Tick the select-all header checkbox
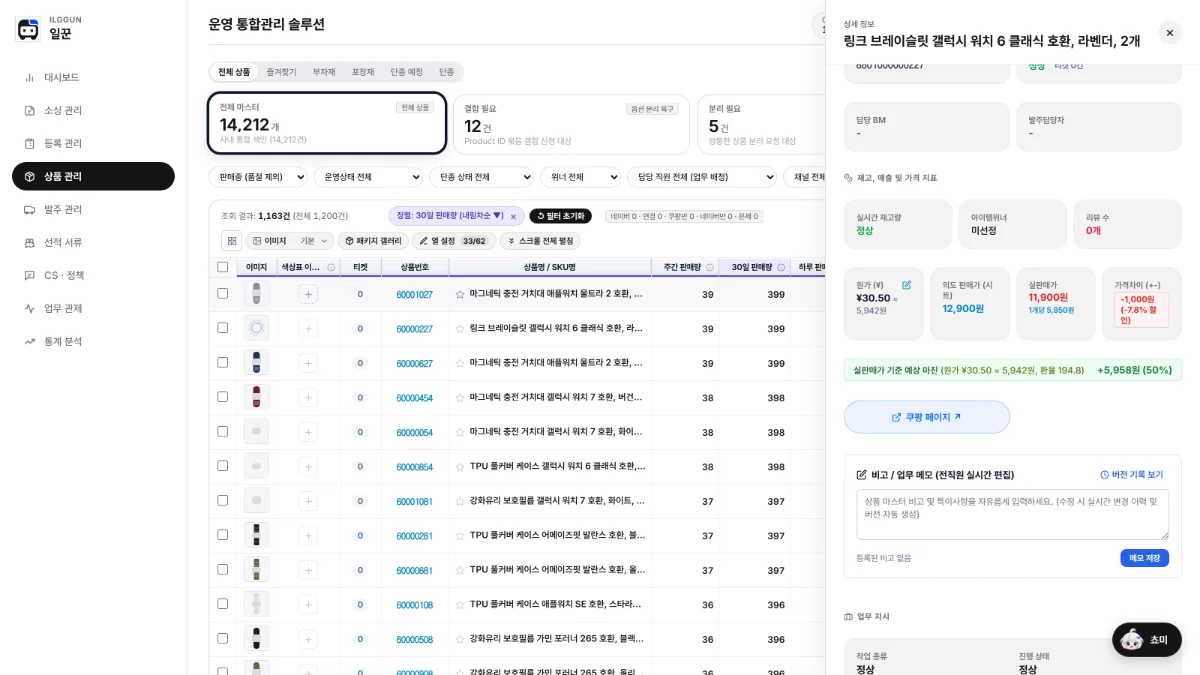The height and width of the screenshot is (675, 1200). point(222,267)
